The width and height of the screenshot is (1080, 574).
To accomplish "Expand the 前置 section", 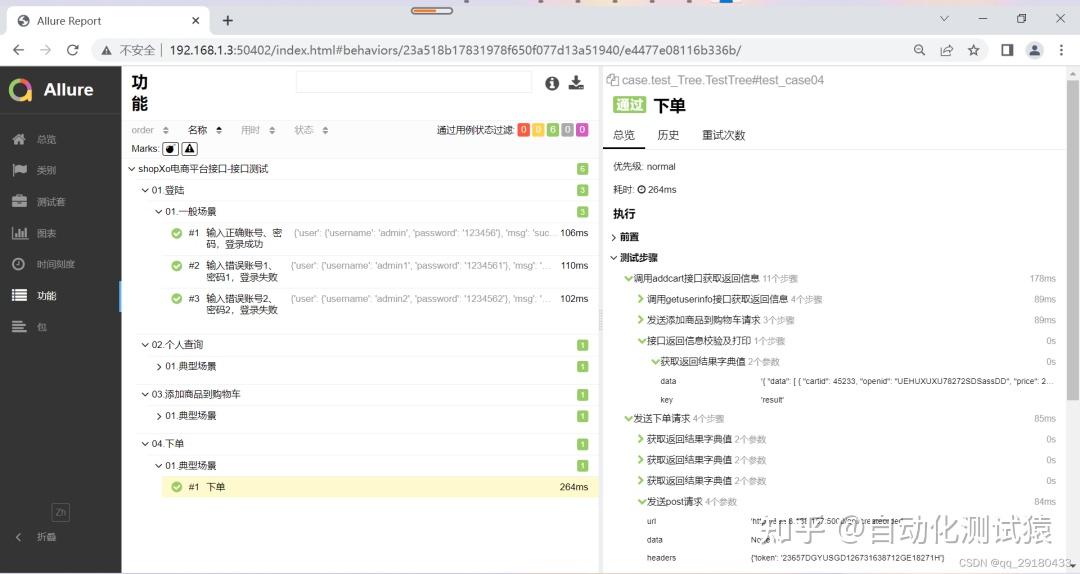I will 625,237.
